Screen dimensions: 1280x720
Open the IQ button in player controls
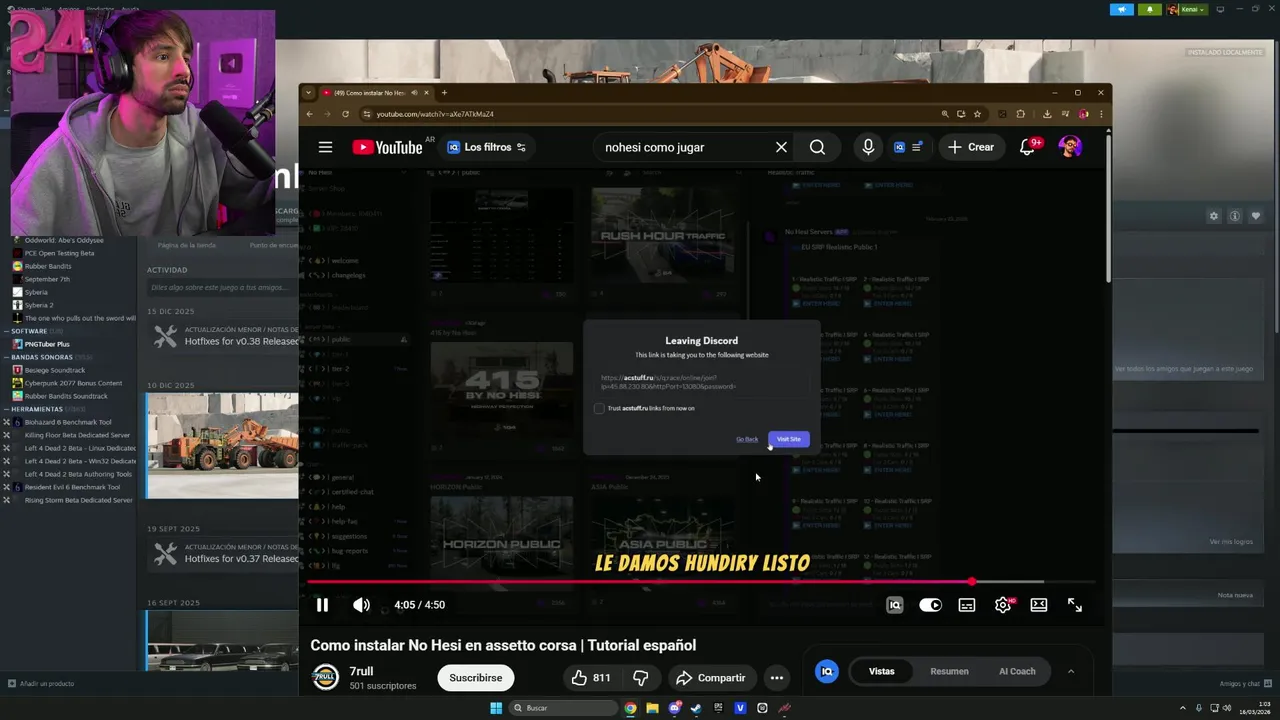point(895,605)
